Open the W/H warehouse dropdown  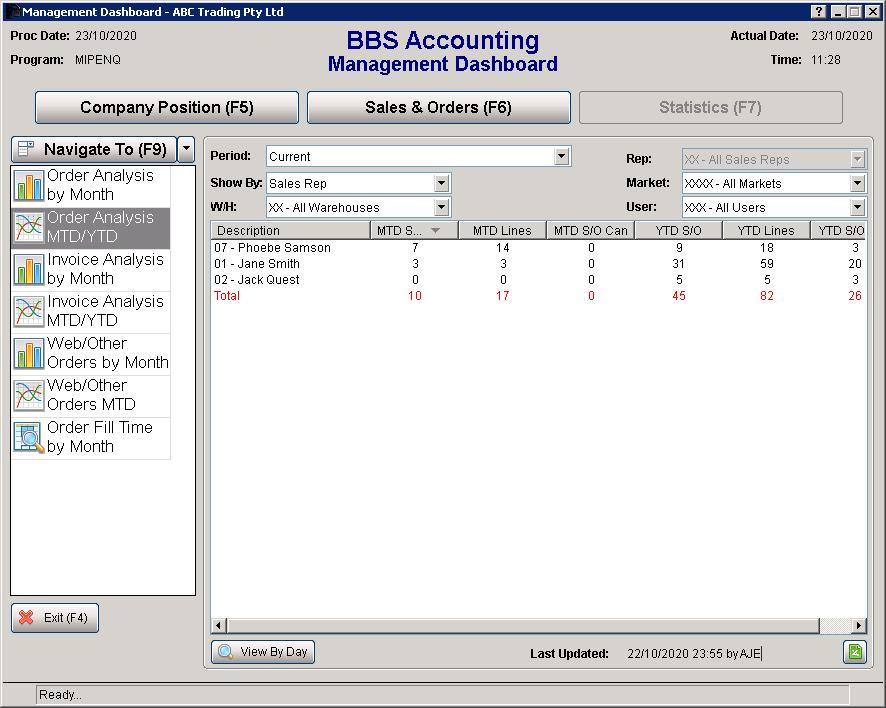click(441, 207)
